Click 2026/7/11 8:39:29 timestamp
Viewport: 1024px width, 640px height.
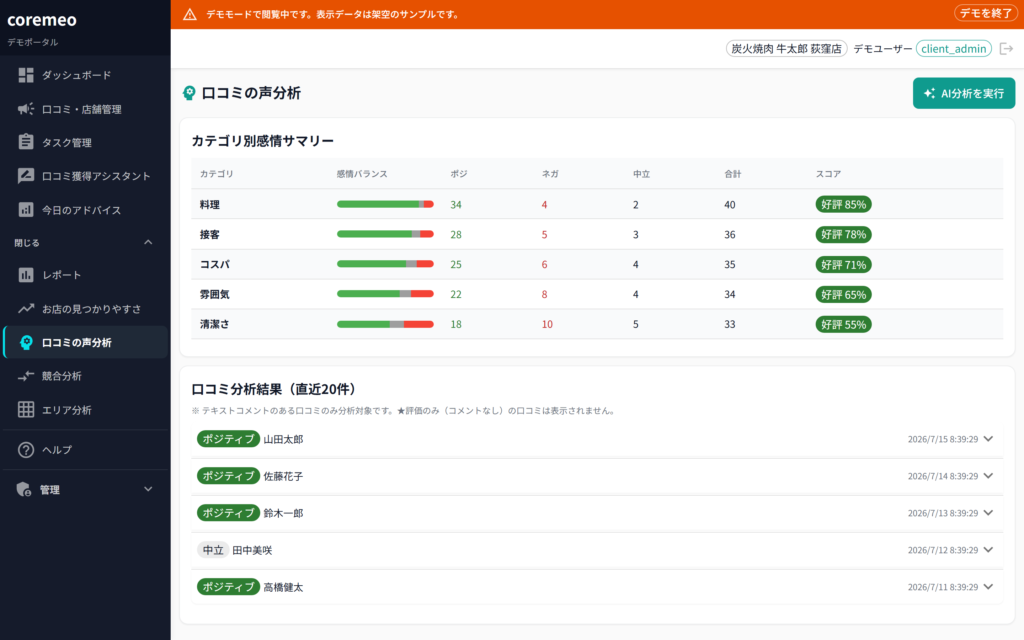(x=942, y=586)
